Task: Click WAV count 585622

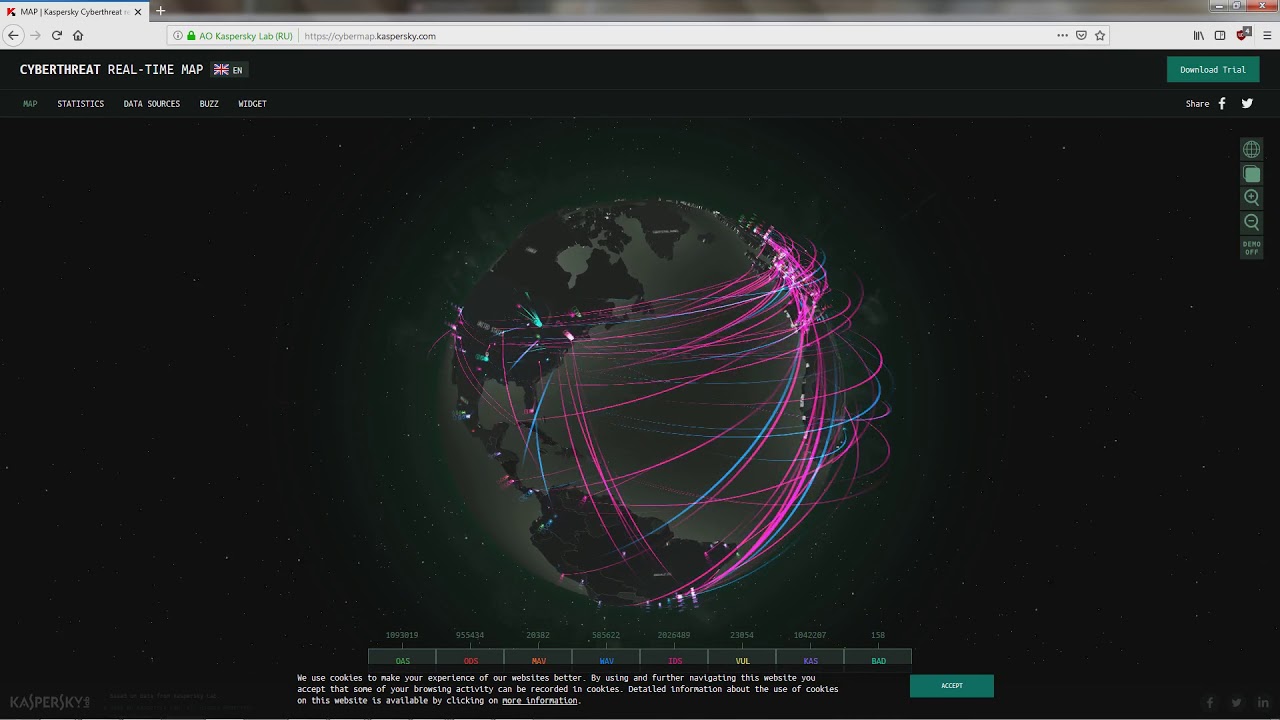Action: tap(606, 635)
